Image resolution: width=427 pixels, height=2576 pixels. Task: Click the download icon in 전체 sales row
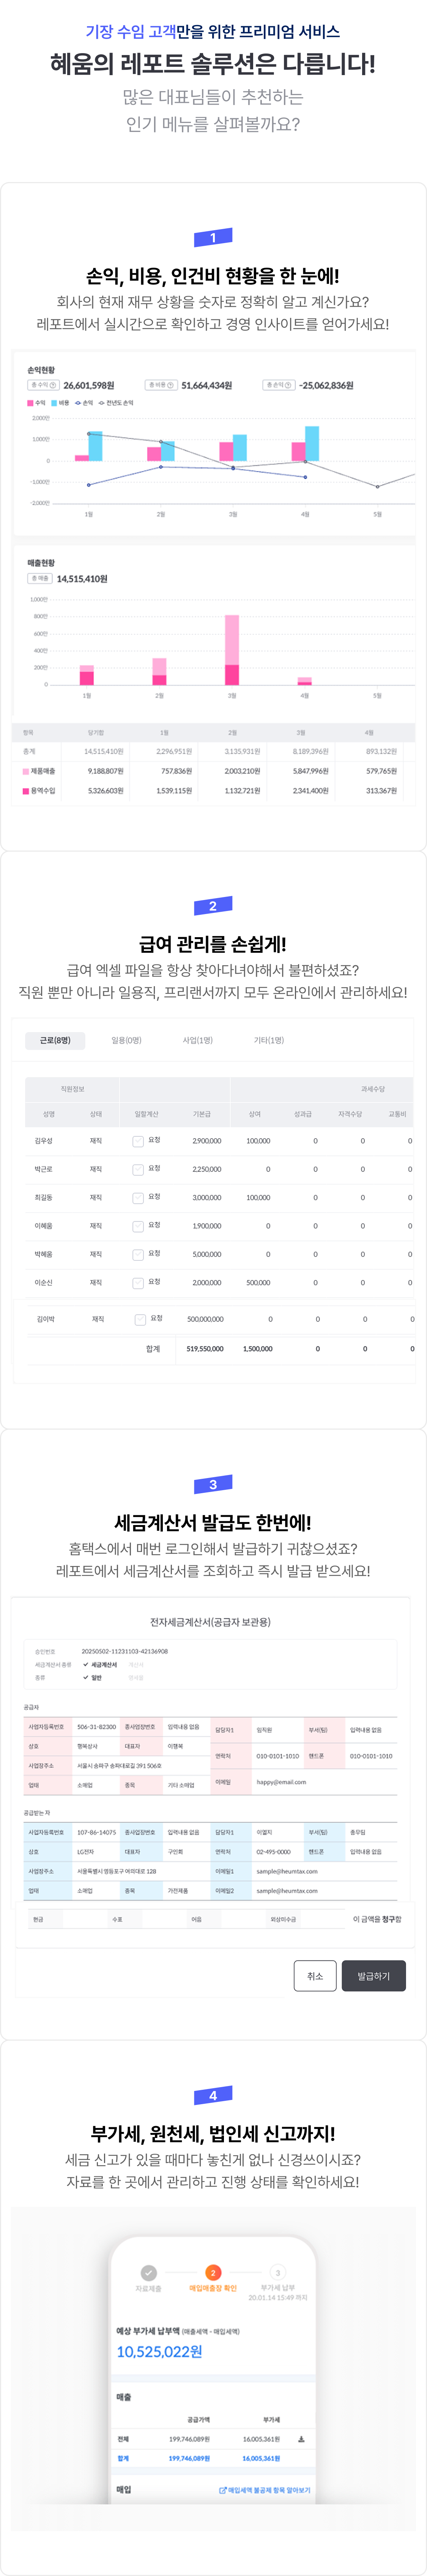pyautogui.click(x=301, y=2439)
